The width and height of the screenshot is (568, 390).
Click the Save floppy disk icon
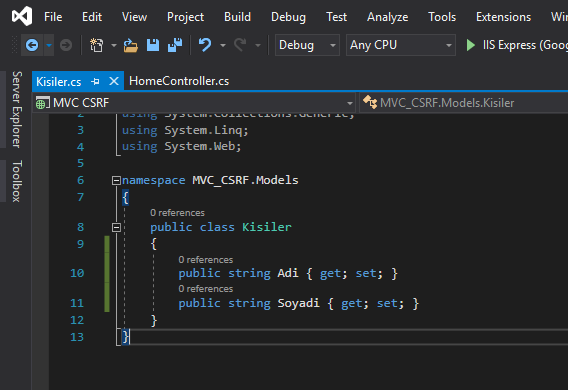(x=153, y=45)
